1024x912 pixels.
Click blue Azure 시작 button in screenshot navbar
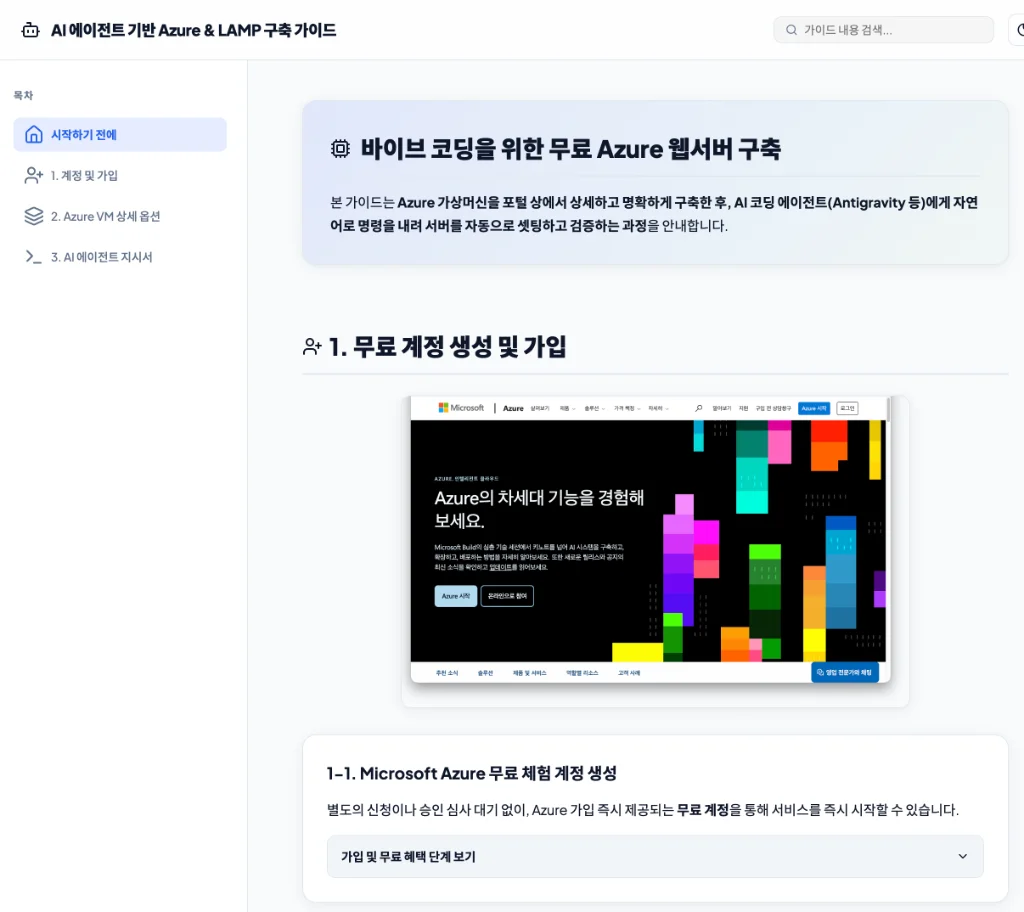814,408
